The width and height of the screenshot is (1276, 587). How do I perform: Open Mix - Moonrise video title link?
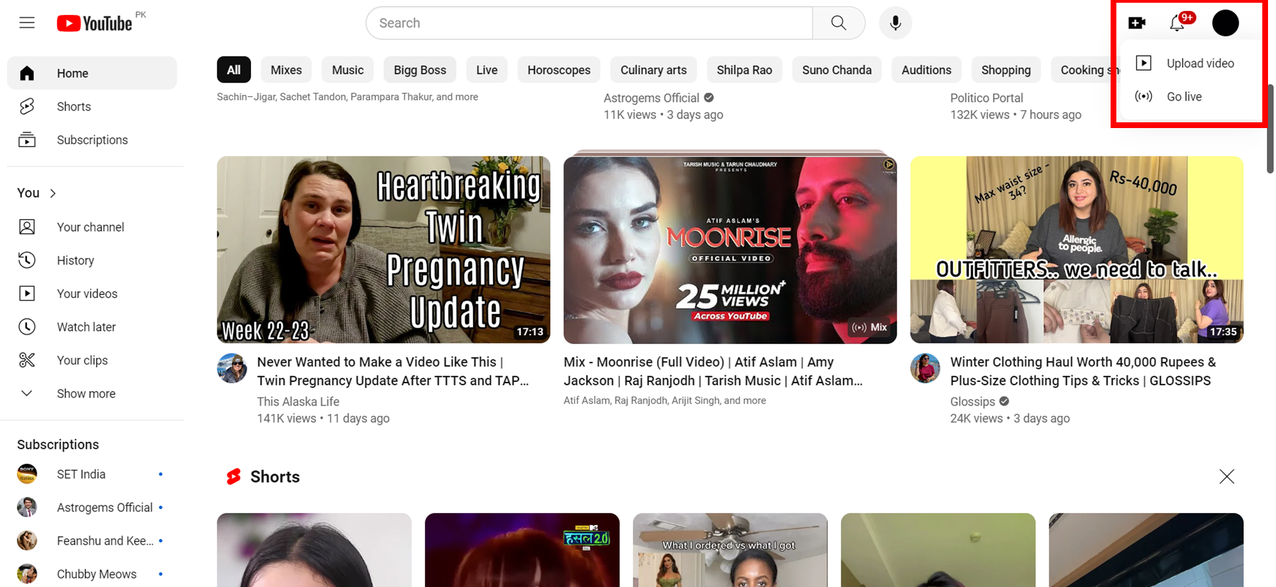pos(713,371)
